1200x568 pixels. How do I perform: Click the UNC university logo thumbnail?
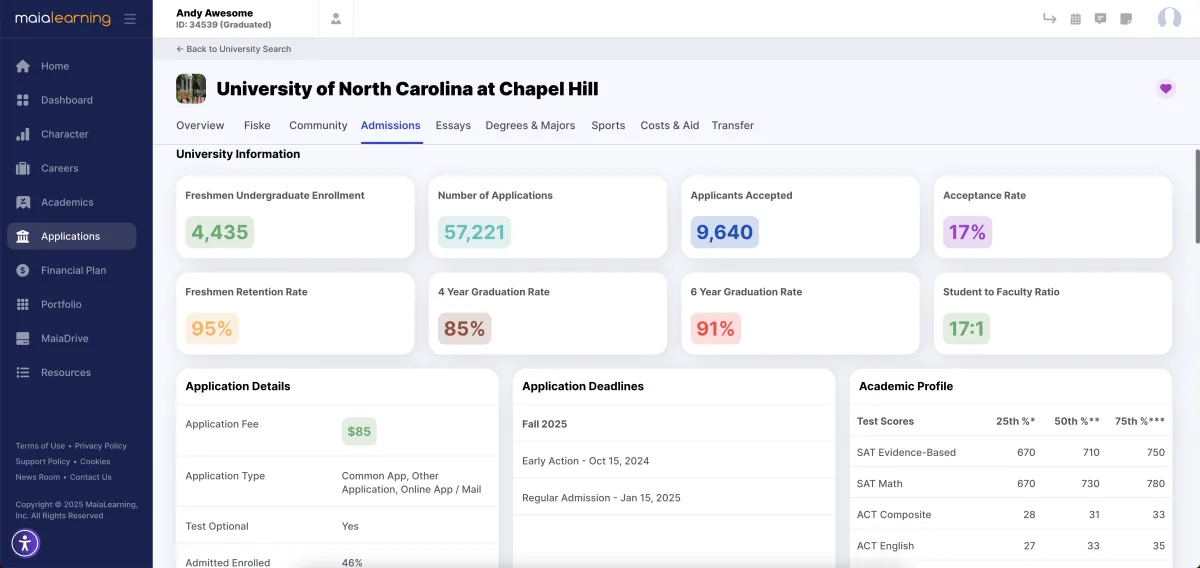[x=191, y=89]
